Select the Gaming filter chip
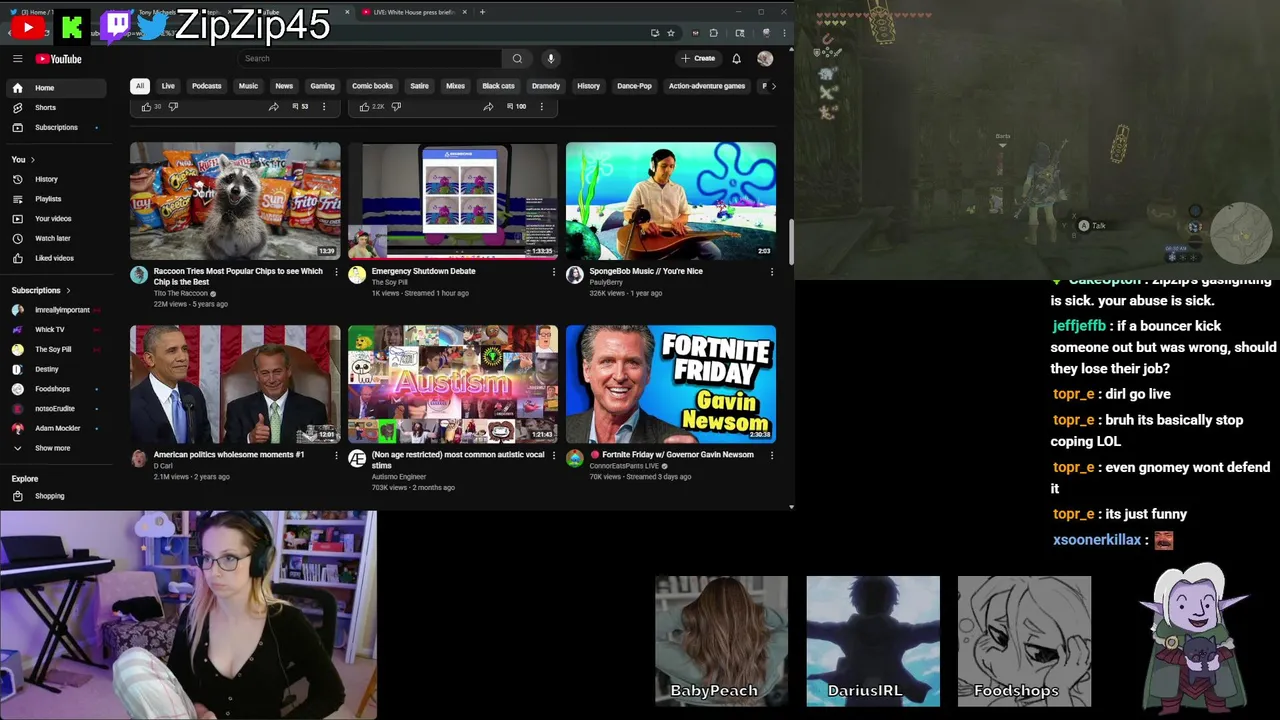 point(322,86)
